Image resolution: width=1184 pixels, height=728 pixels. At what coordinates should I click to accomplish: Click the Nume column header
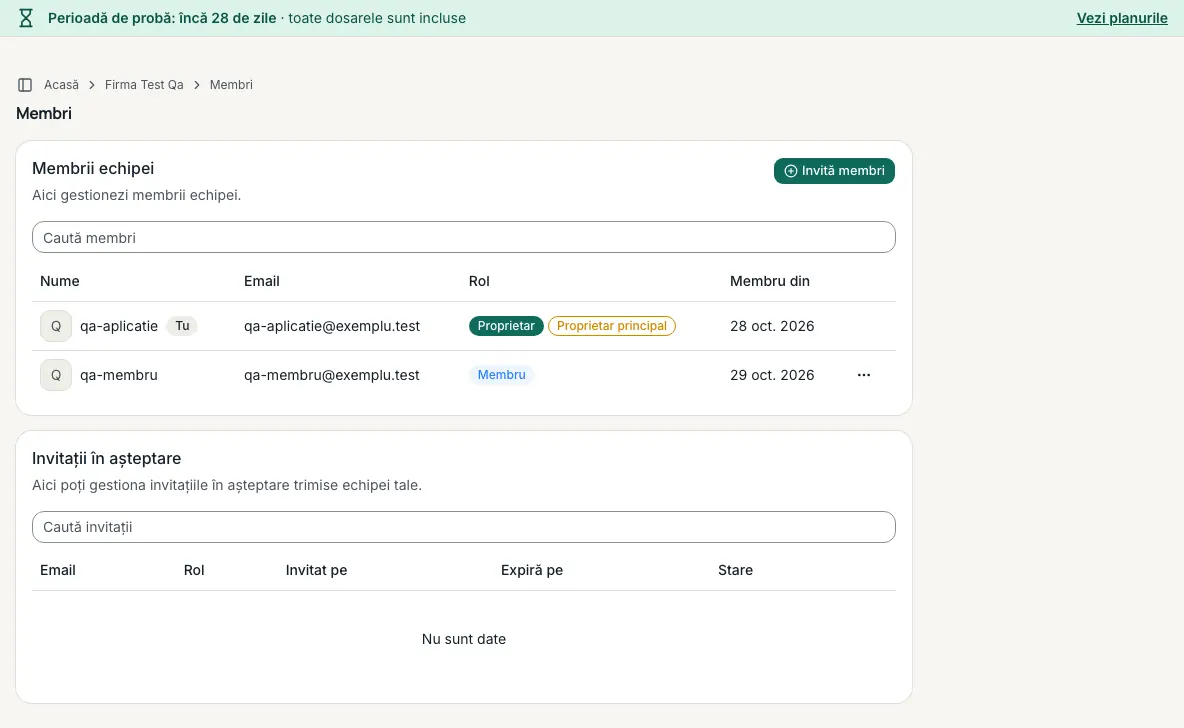point(60,281)
